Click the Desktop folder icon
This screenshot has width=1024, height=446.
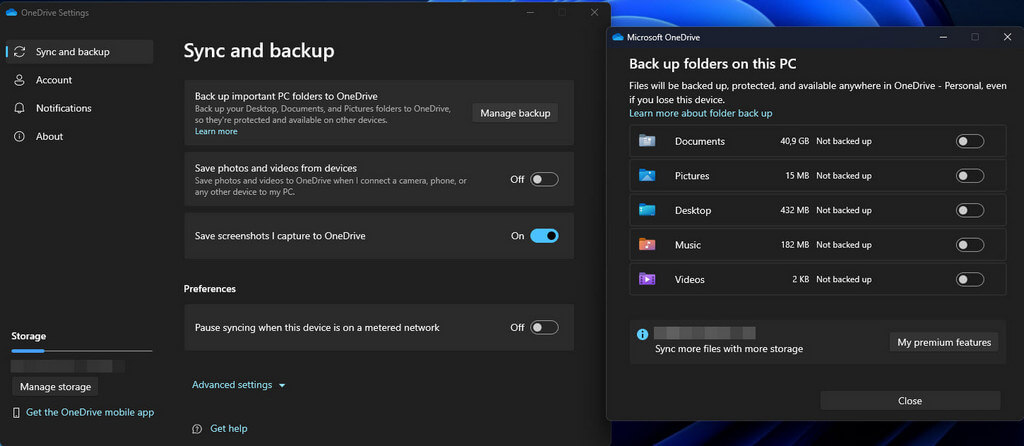tap(647, 210)
